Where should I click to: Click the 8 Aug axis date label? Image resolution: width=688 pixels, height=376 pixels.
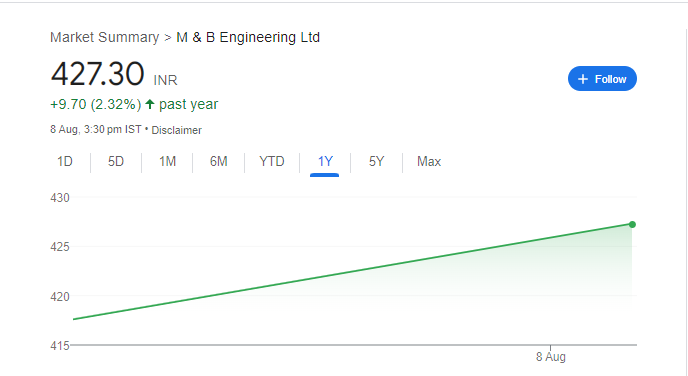pyautogui.click(x=551, y=357)
